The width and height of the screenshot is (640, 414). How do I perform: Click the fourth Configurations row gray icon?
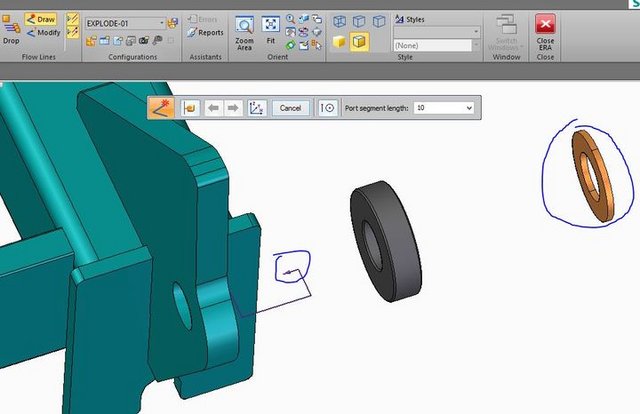click(131, 41)
